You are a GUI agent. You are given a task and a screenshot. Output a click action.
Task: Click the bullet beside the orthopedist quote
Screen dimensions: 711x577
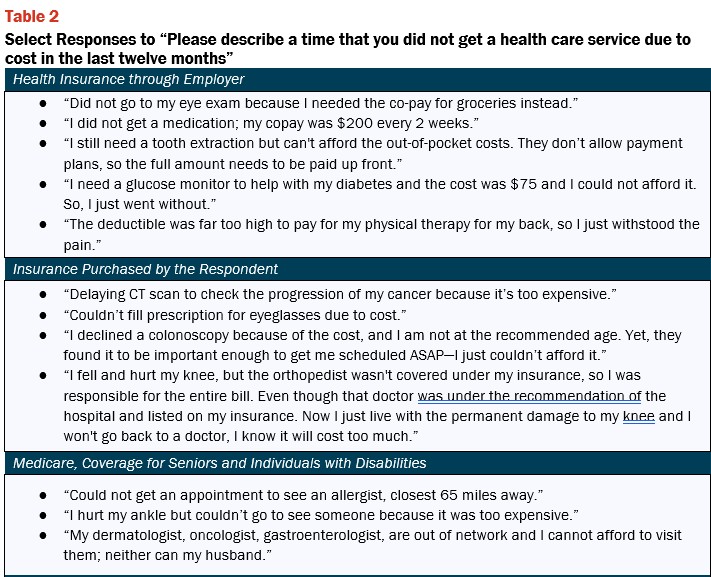pyautogui.click(x=43, y=376)
